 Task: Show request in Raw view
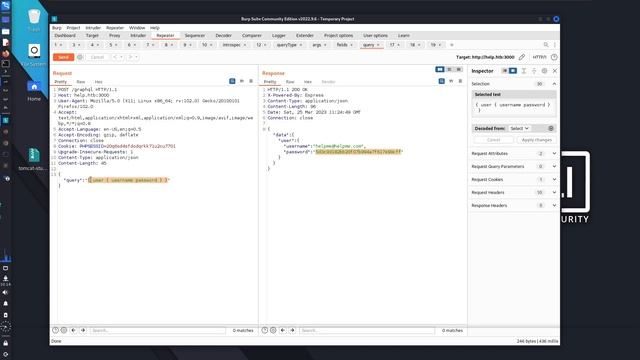81,82
